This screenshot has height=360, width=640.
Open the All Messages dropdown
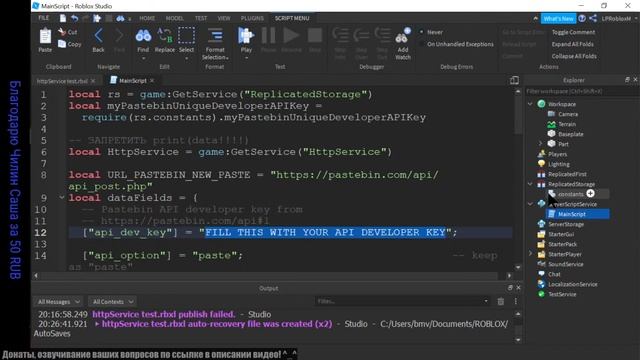tap(58, 302)
